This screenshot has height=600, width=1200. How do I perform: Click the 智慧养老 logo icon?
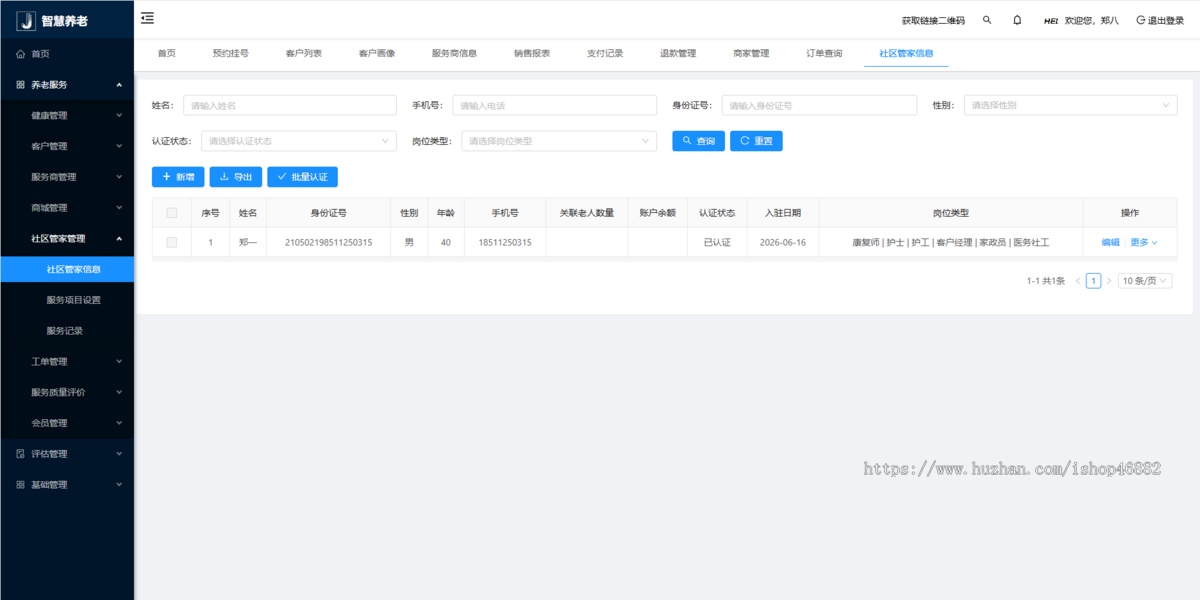[26, 21]
